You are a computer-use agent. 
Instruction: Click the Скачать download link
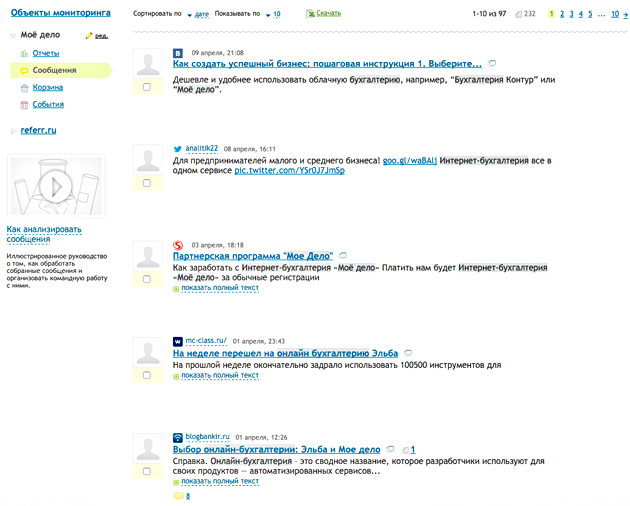point(328,13)
